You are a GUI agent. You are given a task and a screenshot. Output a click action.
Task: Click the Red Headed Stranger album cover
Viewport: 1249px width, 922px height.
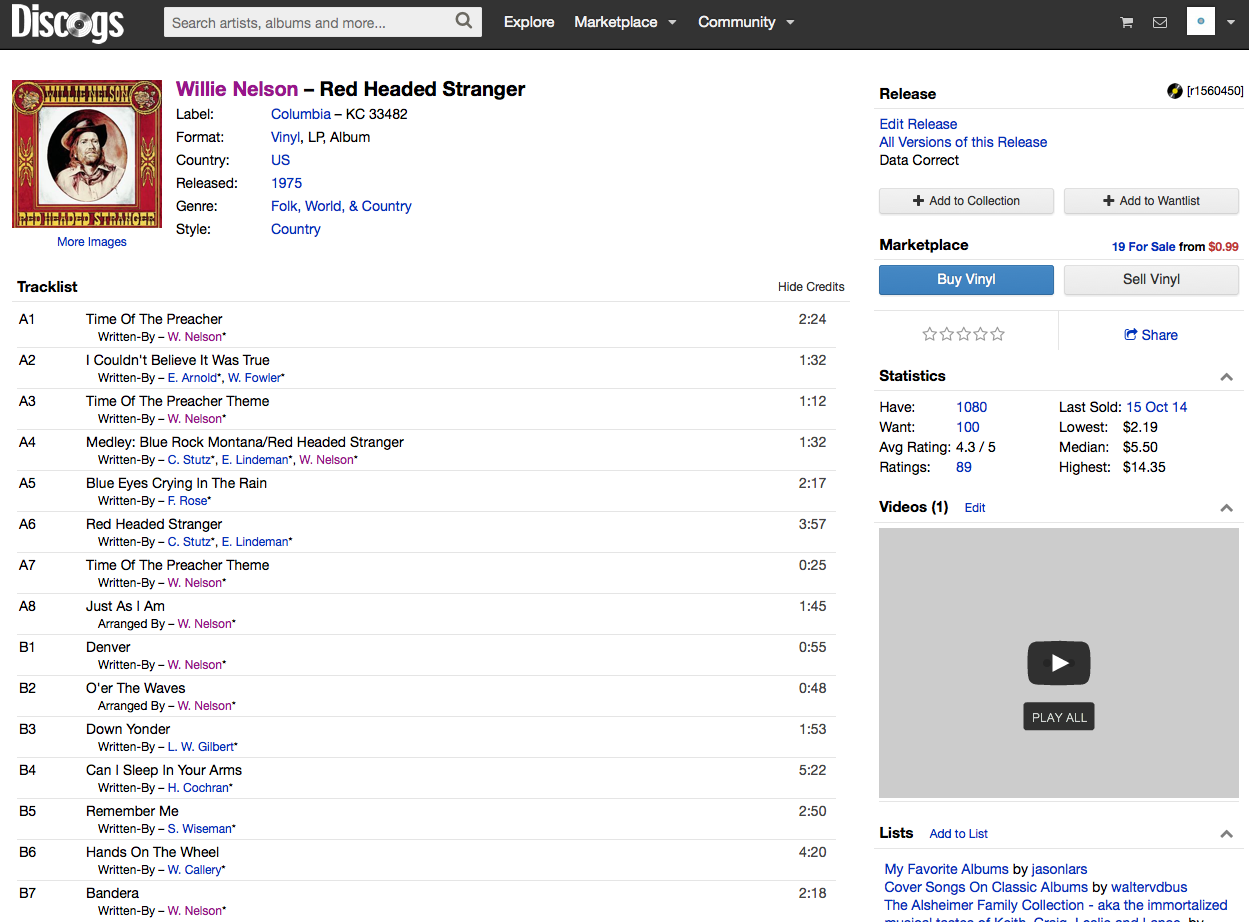87,154
